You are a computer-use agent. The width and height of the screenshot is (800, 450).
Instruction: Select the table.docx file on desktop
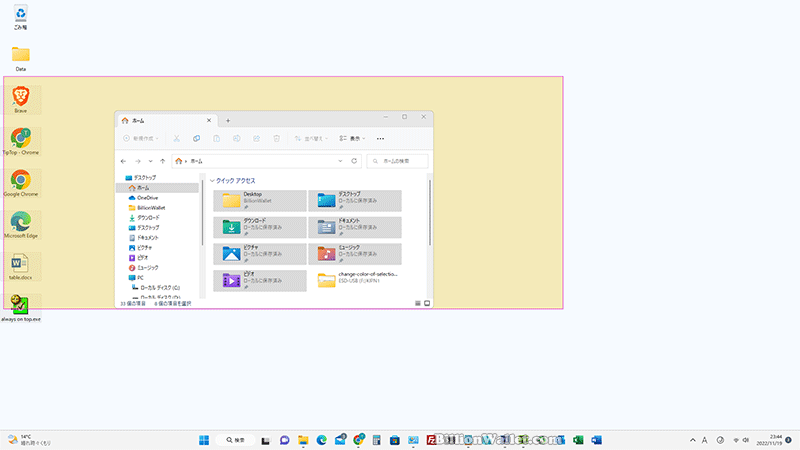tap(20, 267)
